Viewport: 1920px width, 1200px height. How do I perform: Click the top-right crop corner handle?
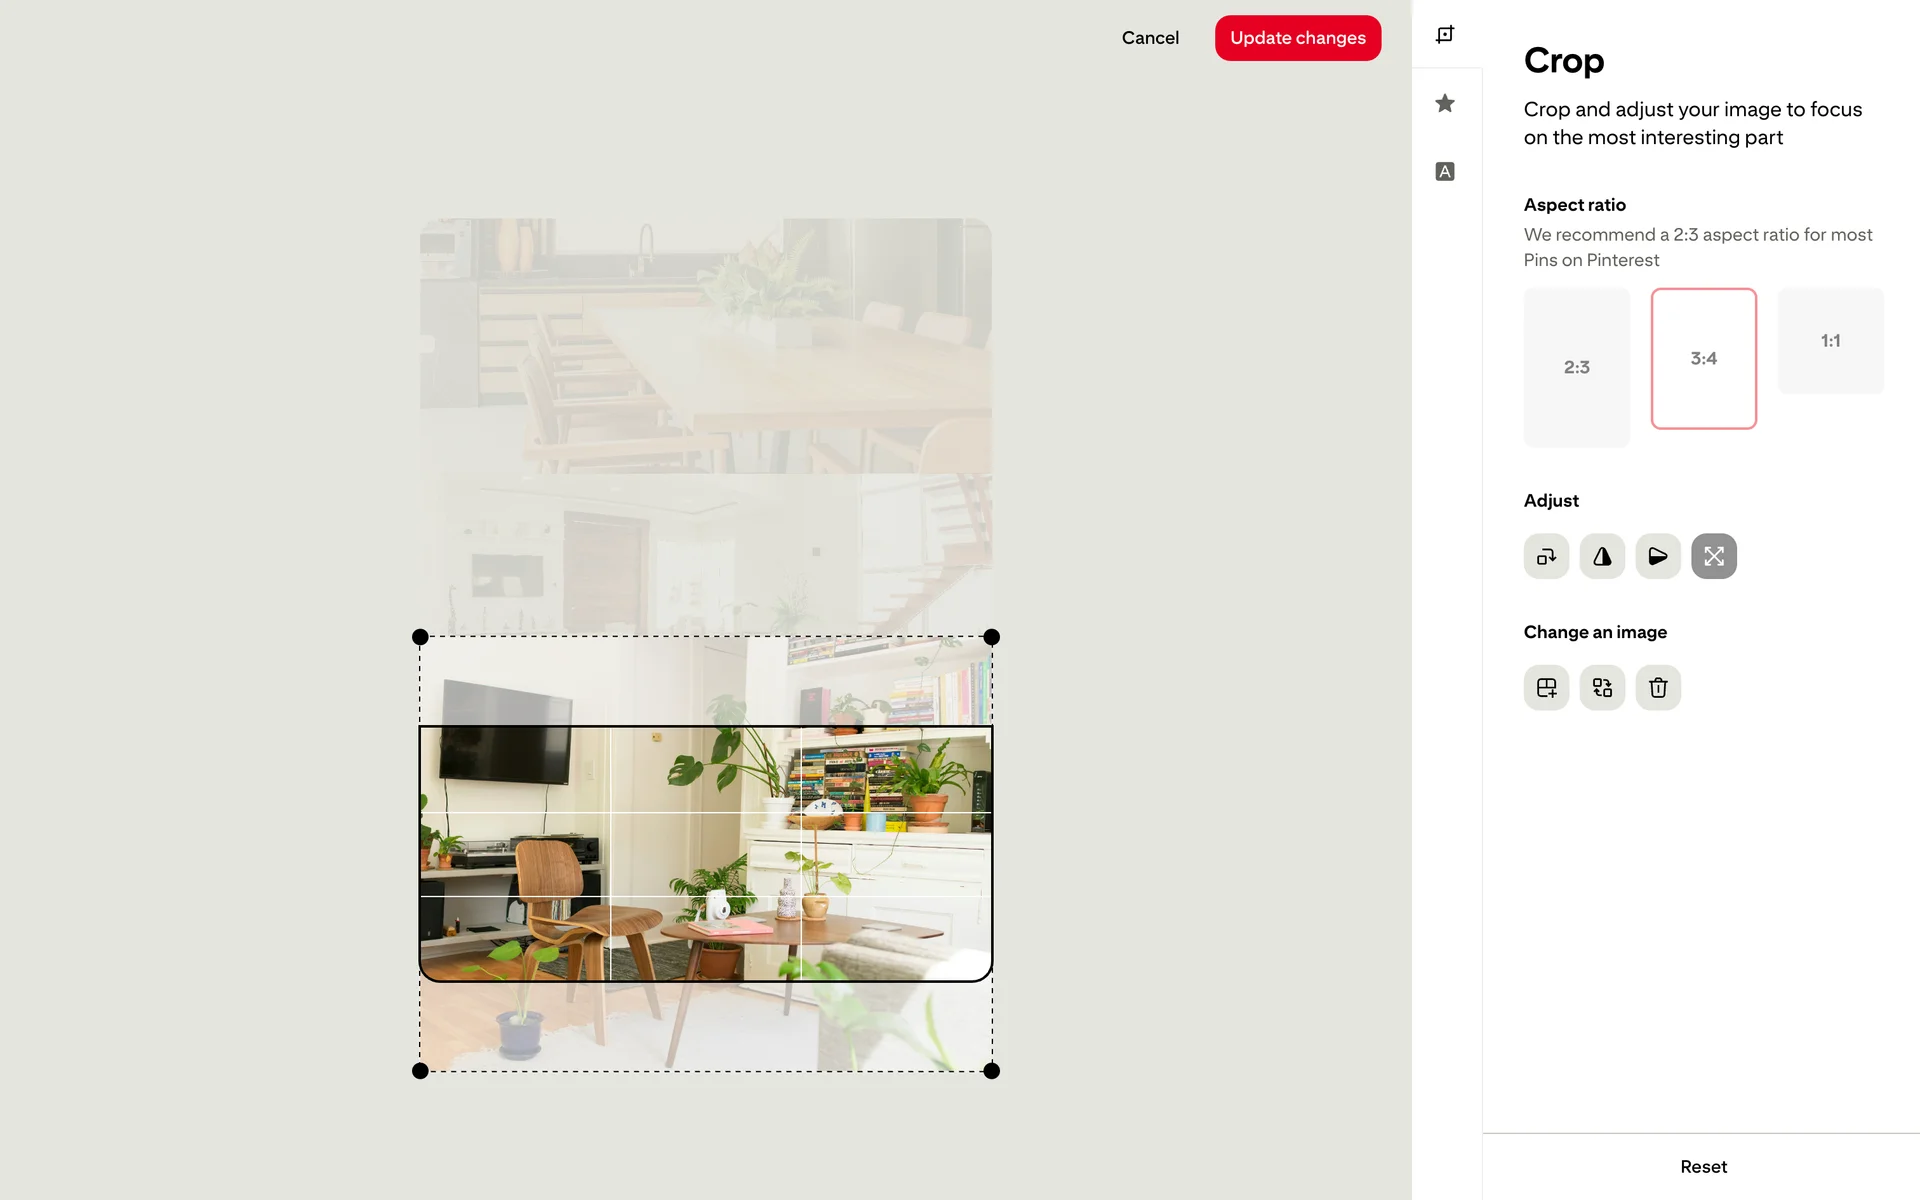coord(992,637)
